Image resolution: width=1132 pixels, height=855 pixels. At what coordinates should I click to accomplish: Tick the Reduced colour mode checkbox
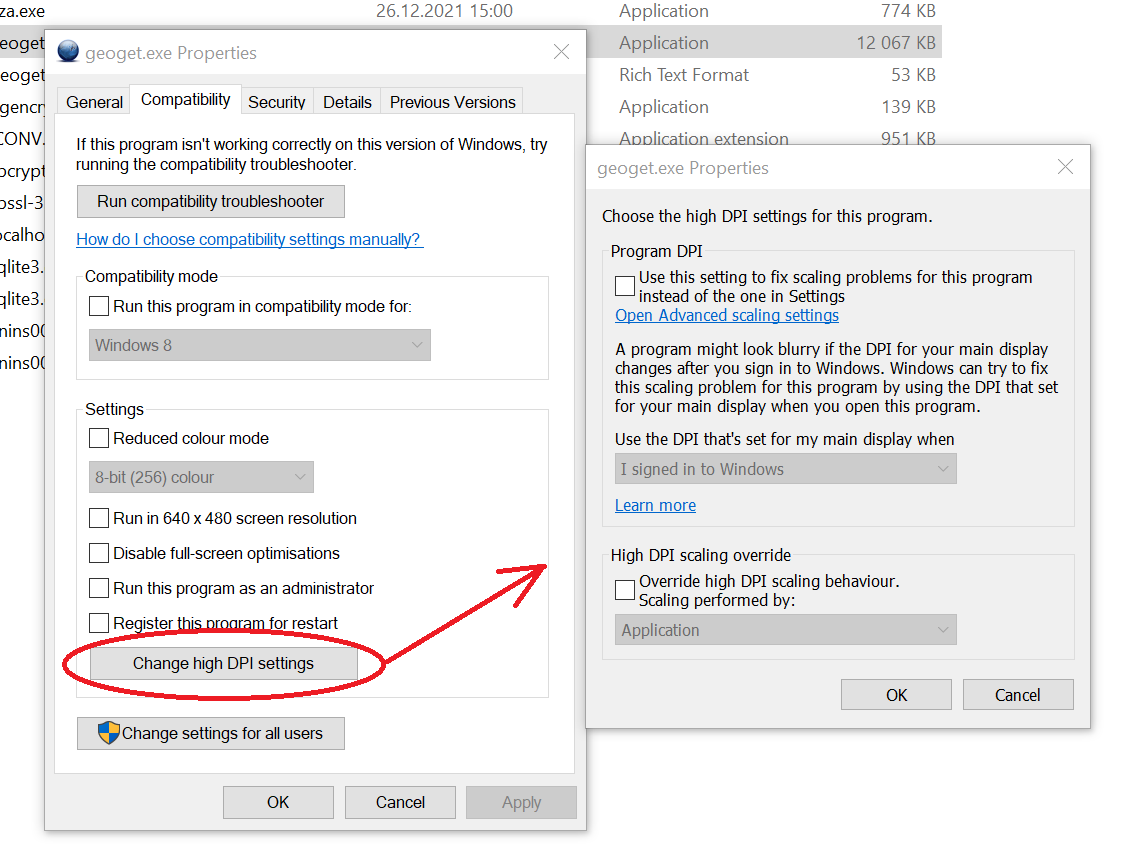click(x=99, y=438)
